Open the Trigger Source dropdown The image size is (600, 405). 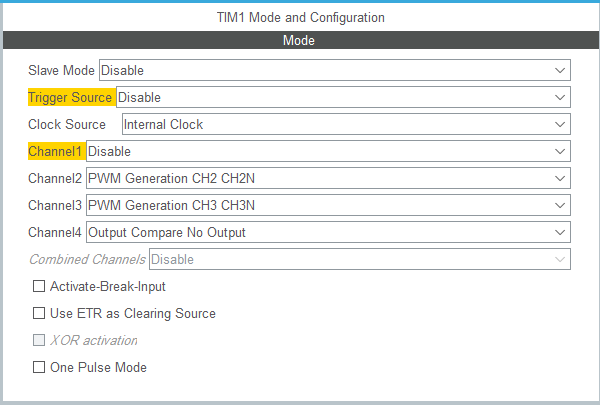[x=343, y=97]
